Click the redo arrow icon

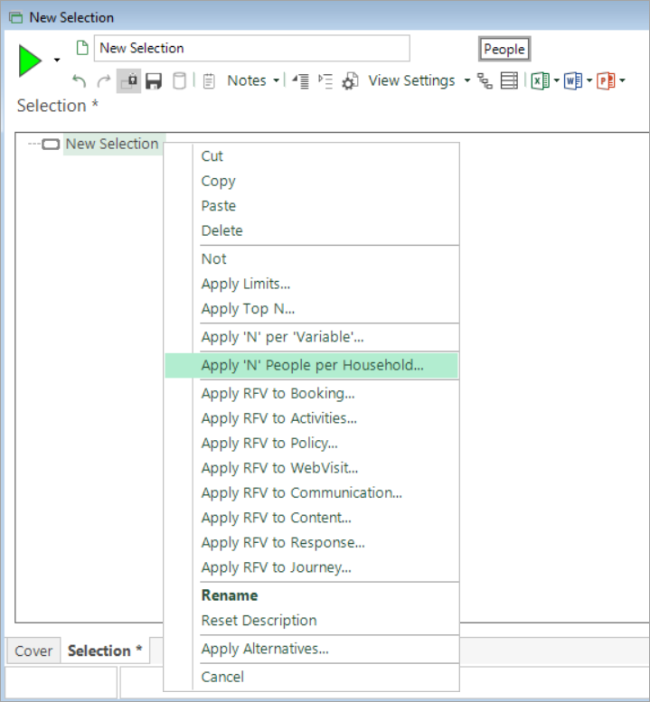pos(104,81)
